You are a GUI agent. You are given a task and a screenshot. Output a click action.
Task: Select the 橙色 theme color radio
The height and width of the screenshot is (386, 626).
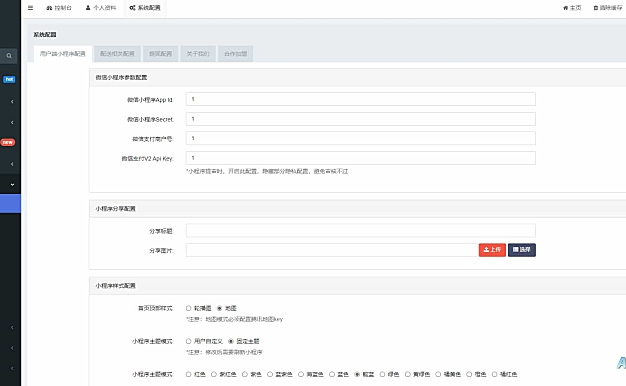(470, 374)
